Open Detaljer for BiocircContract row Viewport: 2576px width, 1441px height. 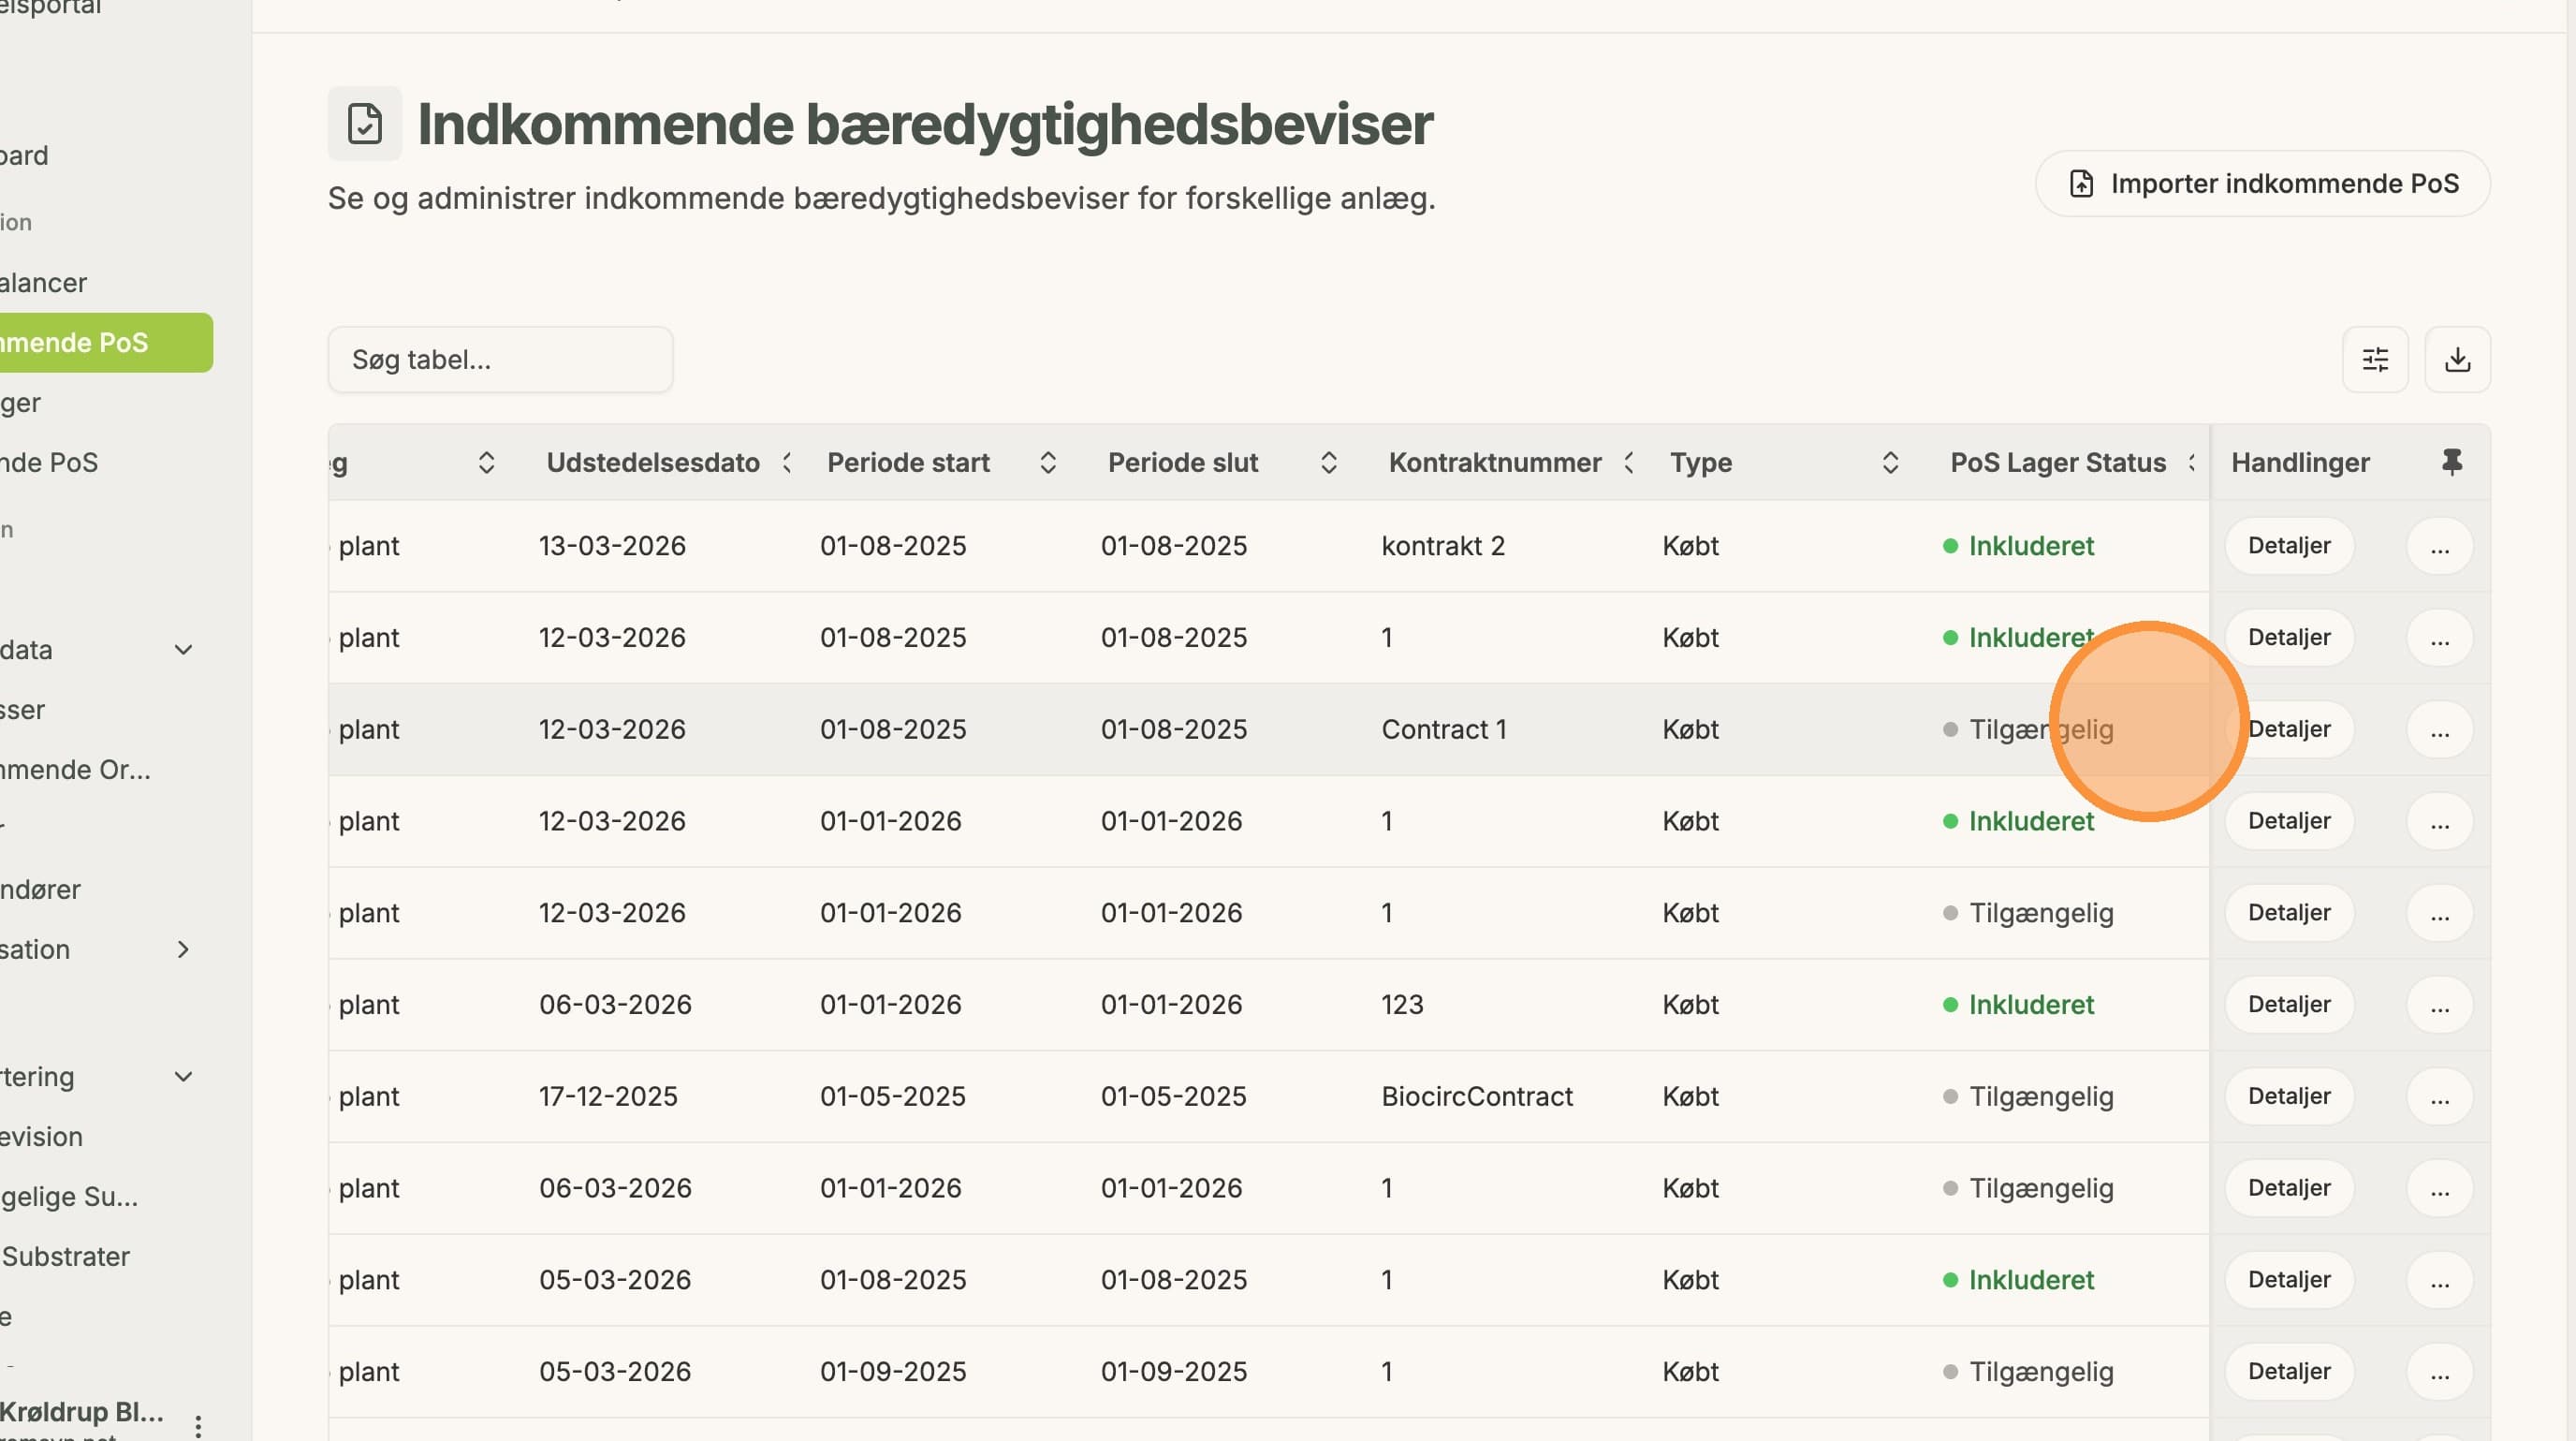pos(2288,1097)
